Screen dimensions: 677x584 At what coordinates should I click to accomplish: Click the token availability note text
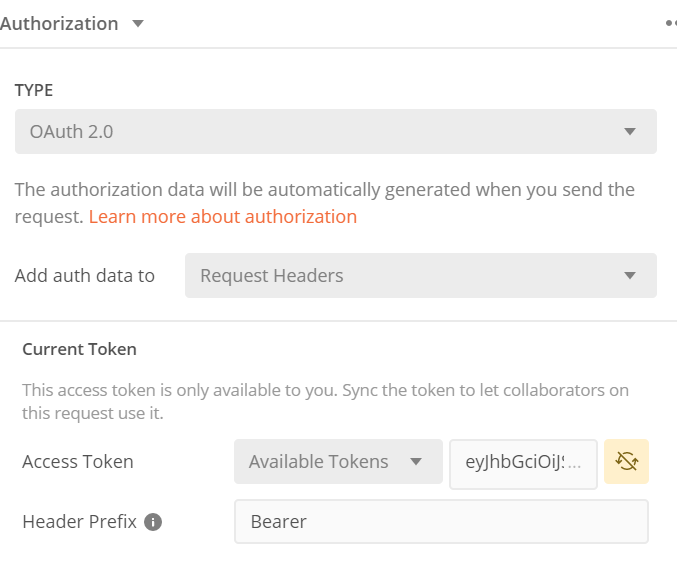pos(326,401)
